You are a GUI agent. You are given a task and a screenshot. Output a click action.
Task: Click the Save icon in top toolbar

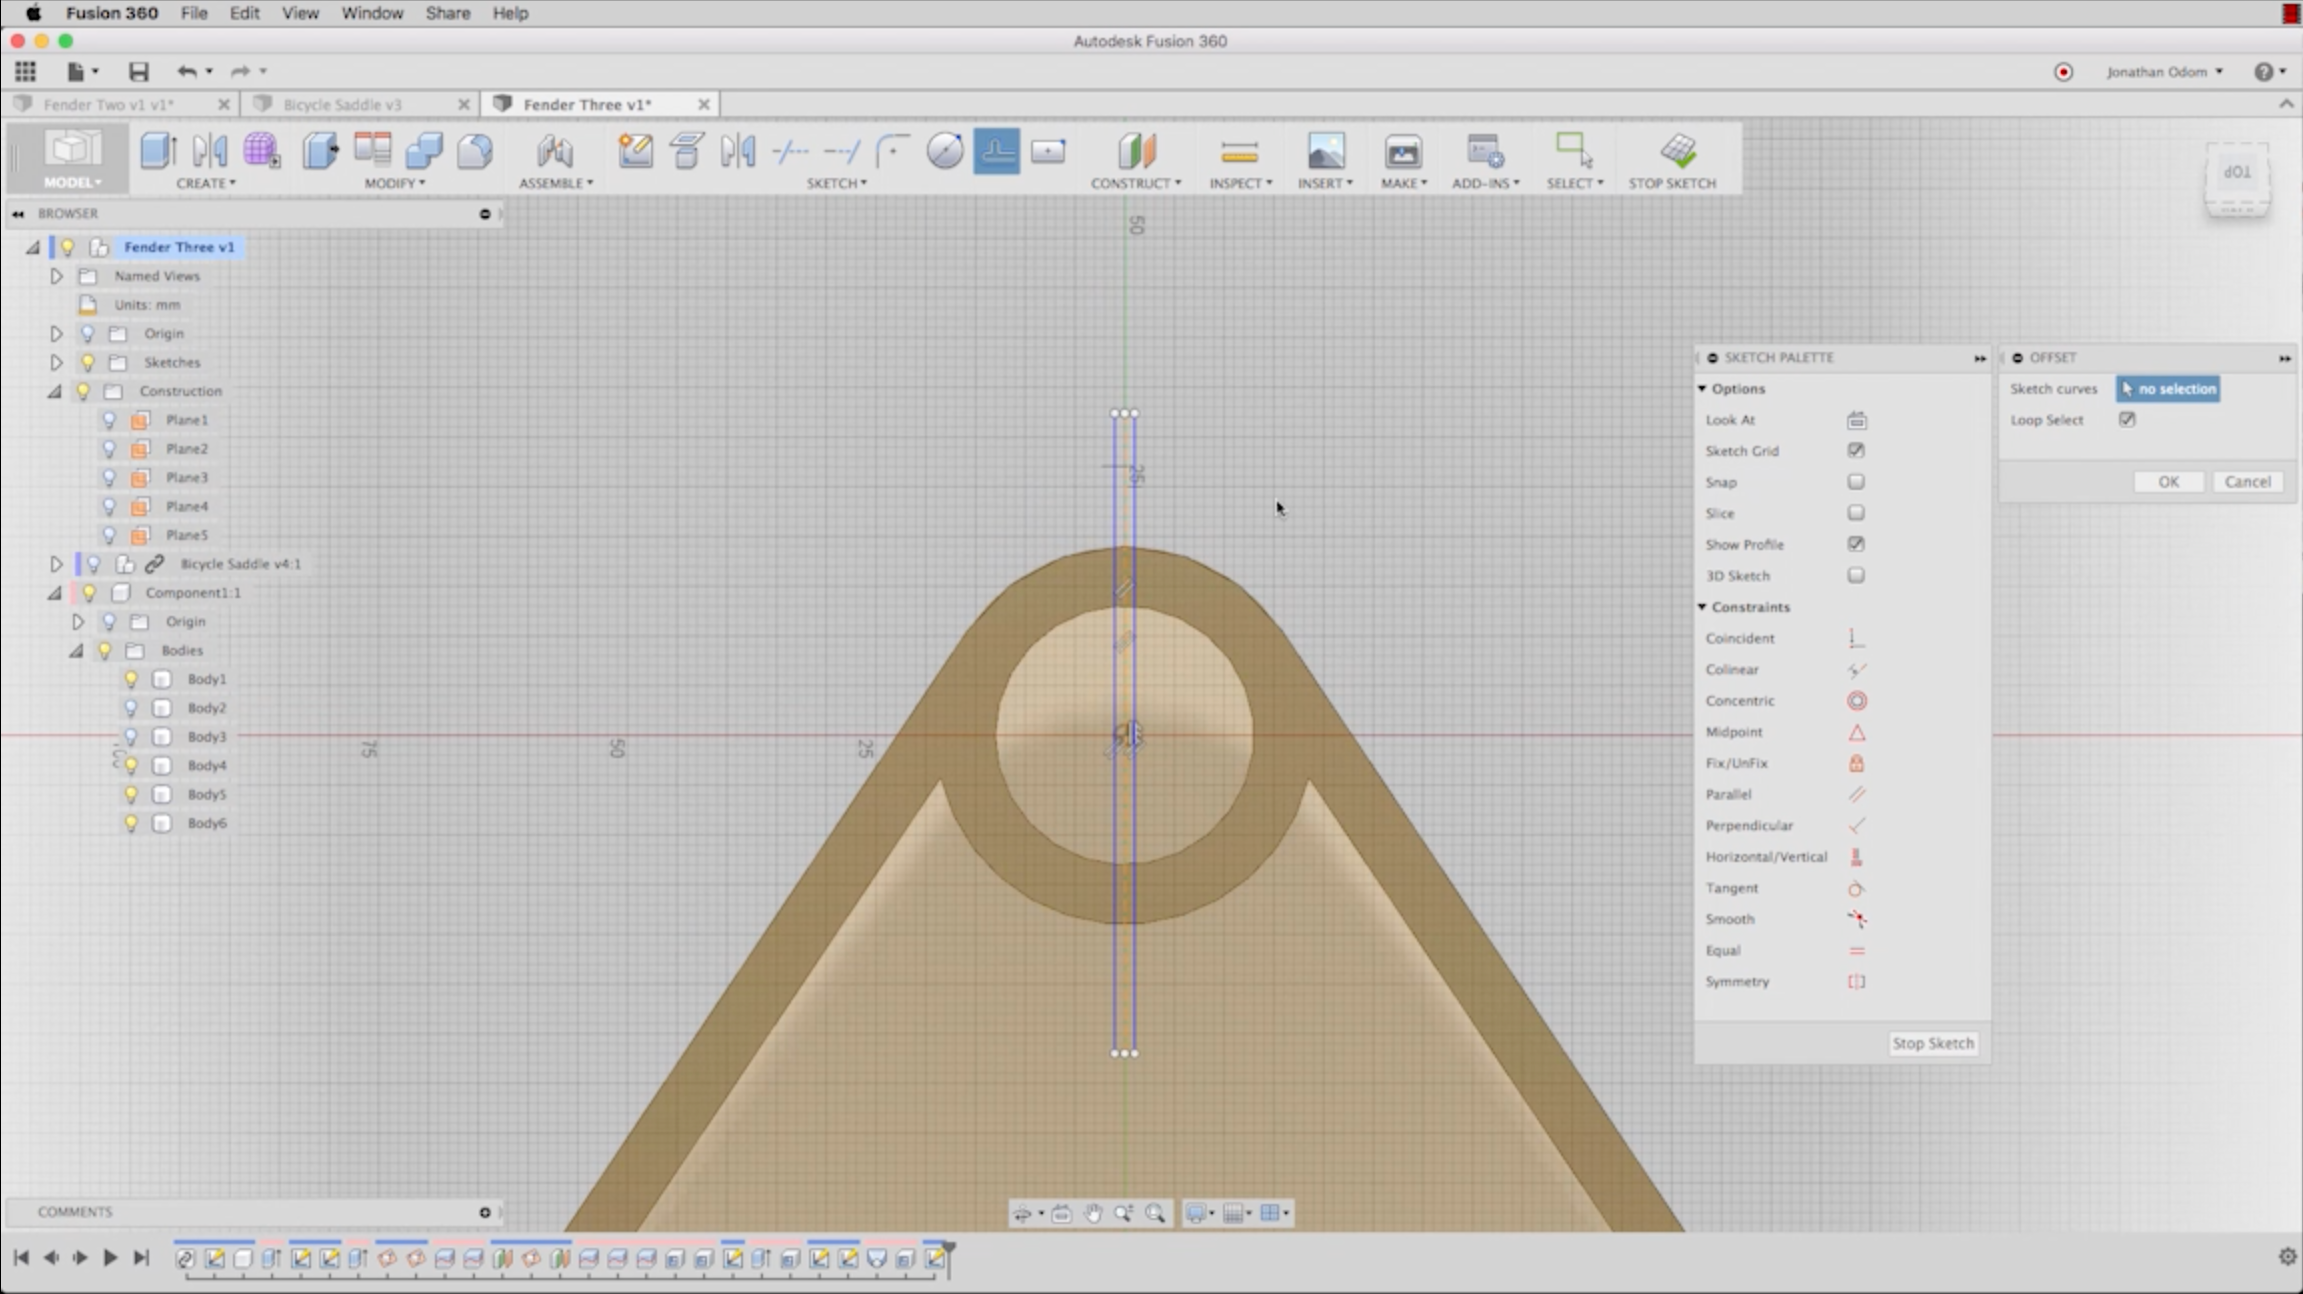pyautogui.click(x=138, y=71)
